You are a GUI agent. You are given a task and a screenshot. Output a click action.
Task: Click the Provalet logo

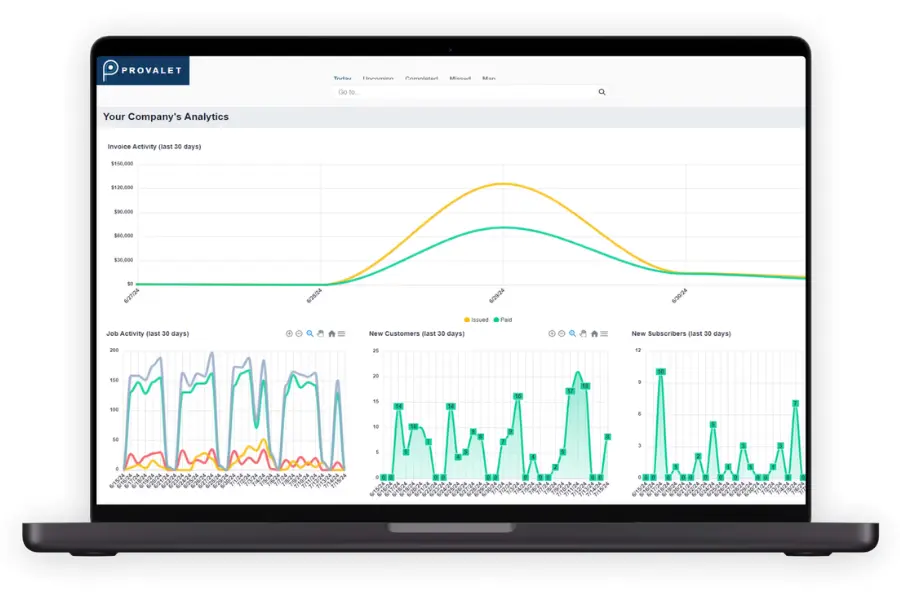pos(143,70)
